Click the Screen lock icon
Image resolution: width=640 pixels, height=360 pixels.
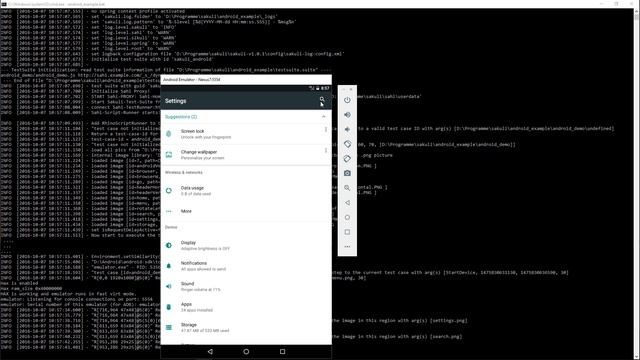pyautogui.click(x=169, y=134)
